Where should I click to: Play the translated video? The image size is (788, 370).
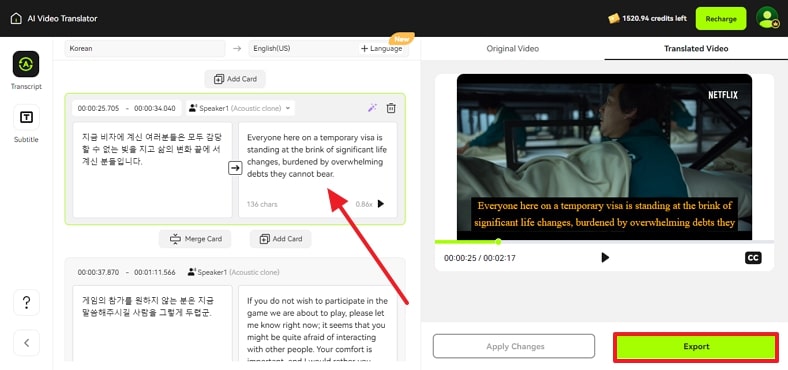[x=605, y=257]
